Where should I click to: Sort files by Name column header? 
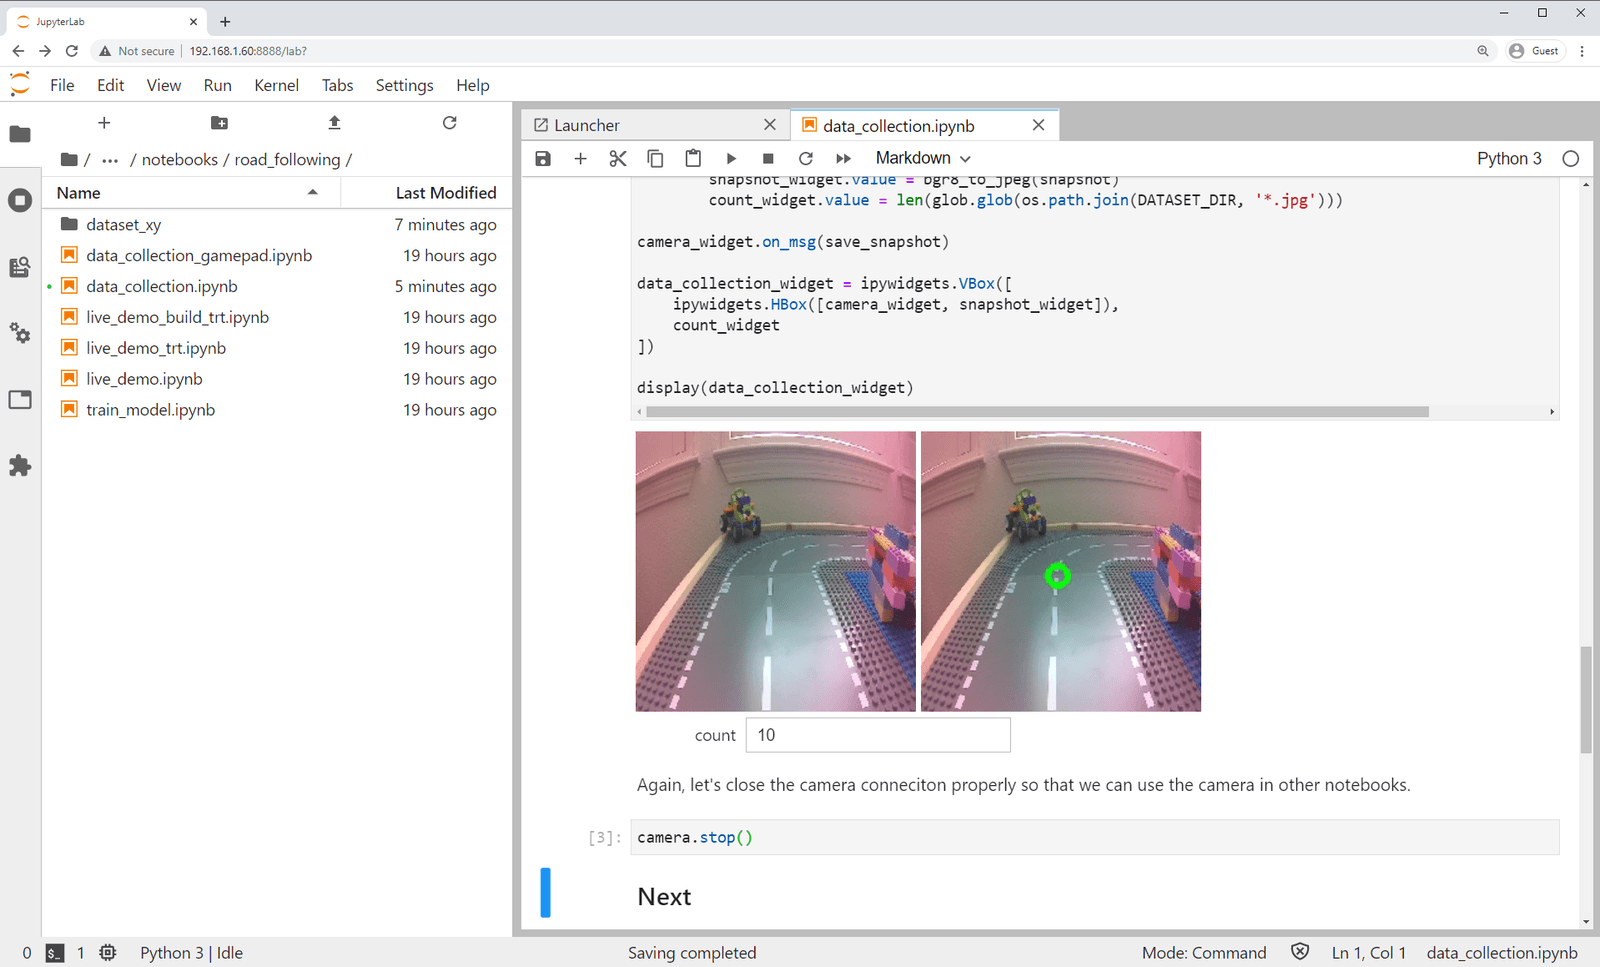pos(190,193)
